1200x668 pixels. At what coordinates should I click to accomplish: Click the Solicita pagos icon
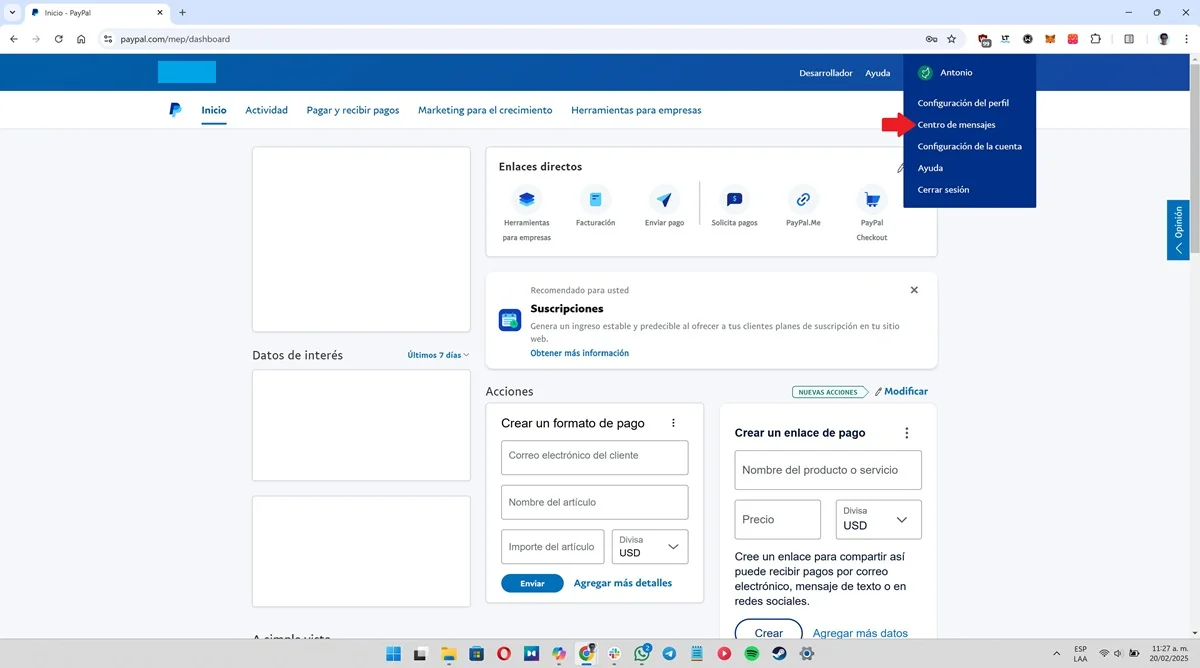[734, 199]
